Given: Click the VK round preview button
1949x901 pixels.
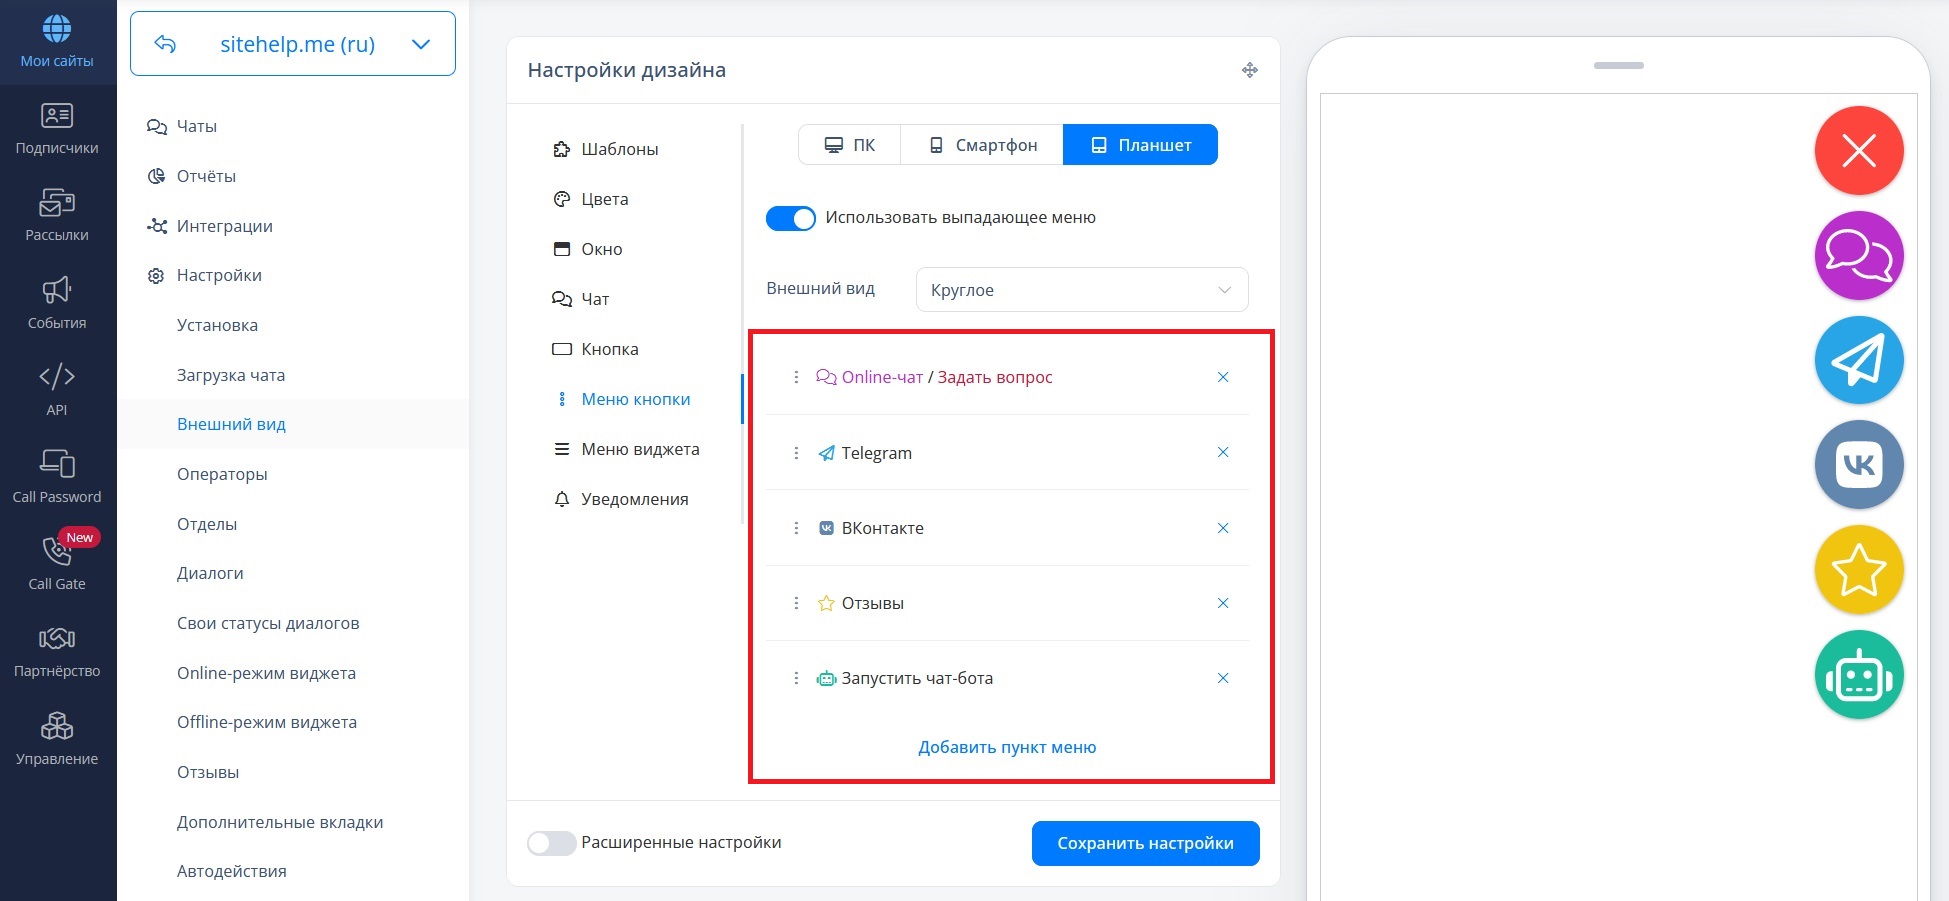Looking at the screenshot, I should click(1858, 465).
